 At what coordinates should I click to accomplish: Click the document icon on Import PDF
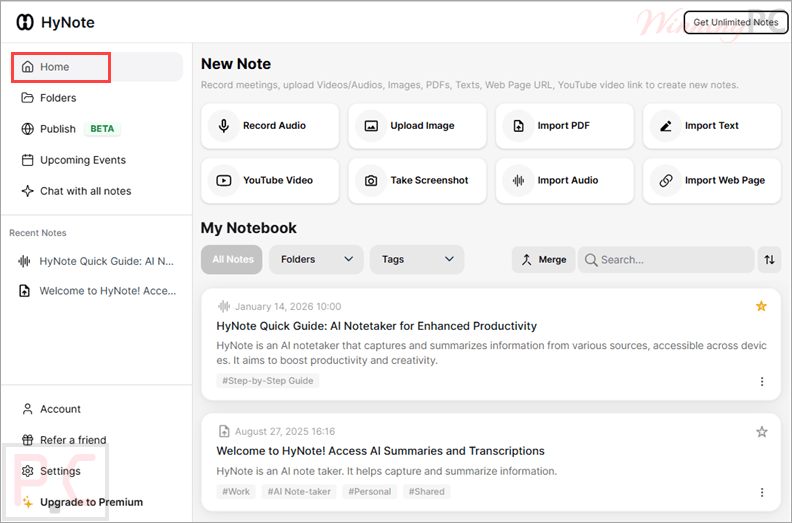pyautogui.click(x=519, y=126)
